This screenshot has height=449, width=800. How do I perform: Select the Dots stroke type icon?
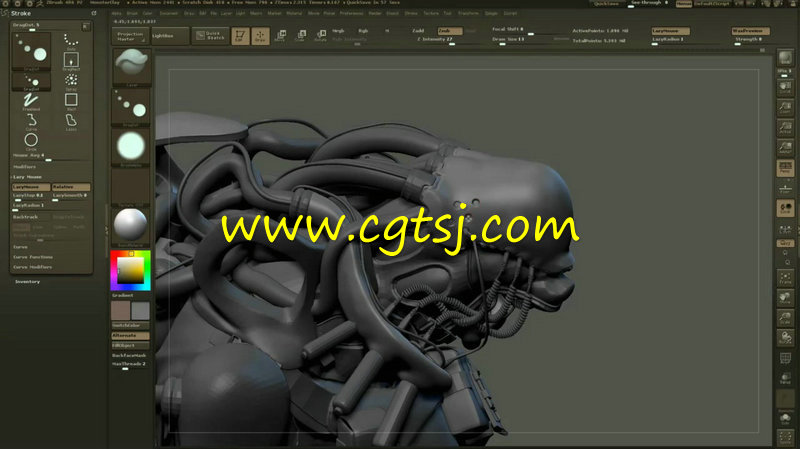coord(71,41)
